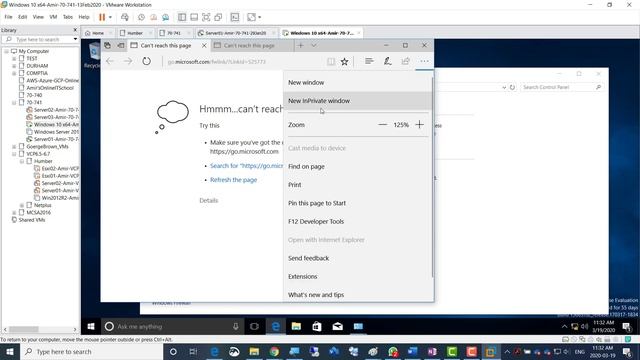
Task: Open Google Chrome on the host taskbar
Action: tap(274, 352)
